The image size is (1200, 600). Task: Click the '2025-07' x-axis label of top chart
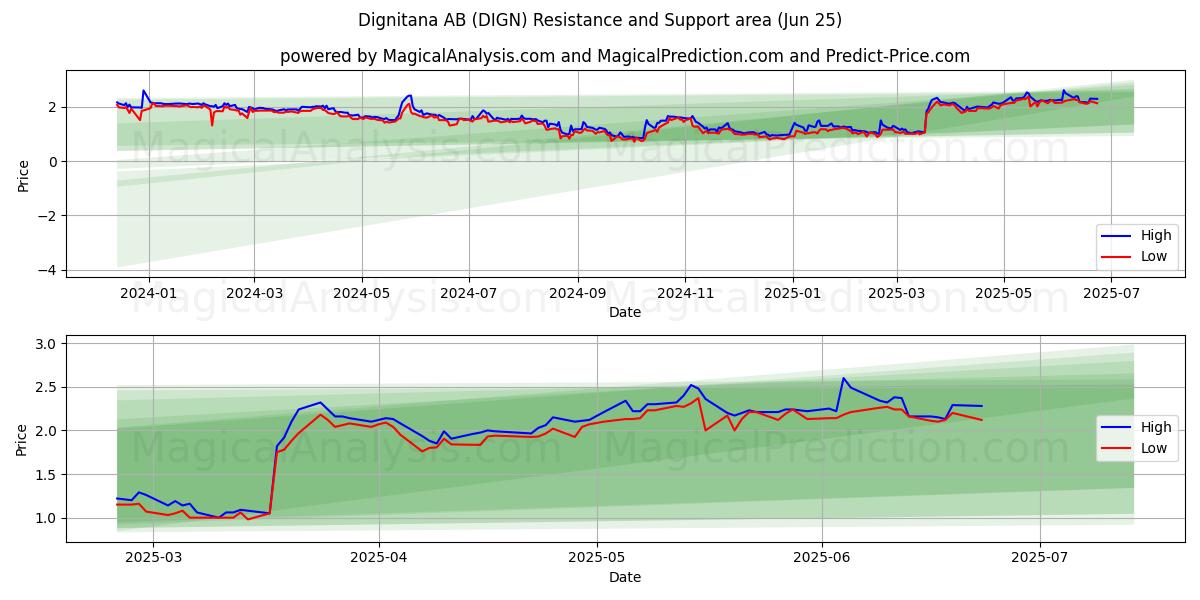point(1112,294)
